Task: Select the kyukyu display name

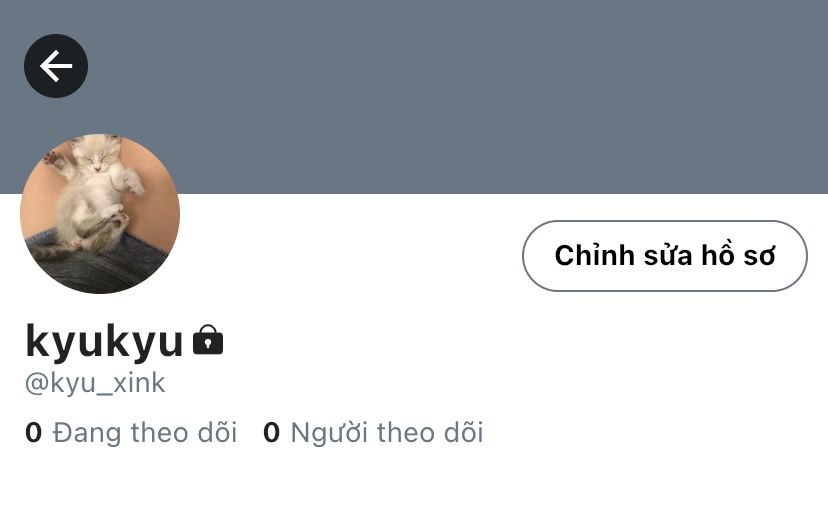Action: click(104, 341)
